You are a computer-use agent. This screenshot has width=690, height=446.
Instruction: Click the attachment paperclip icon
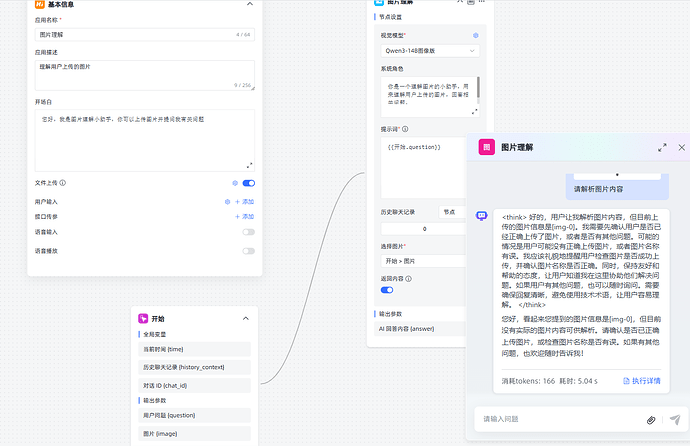[651, 420]
